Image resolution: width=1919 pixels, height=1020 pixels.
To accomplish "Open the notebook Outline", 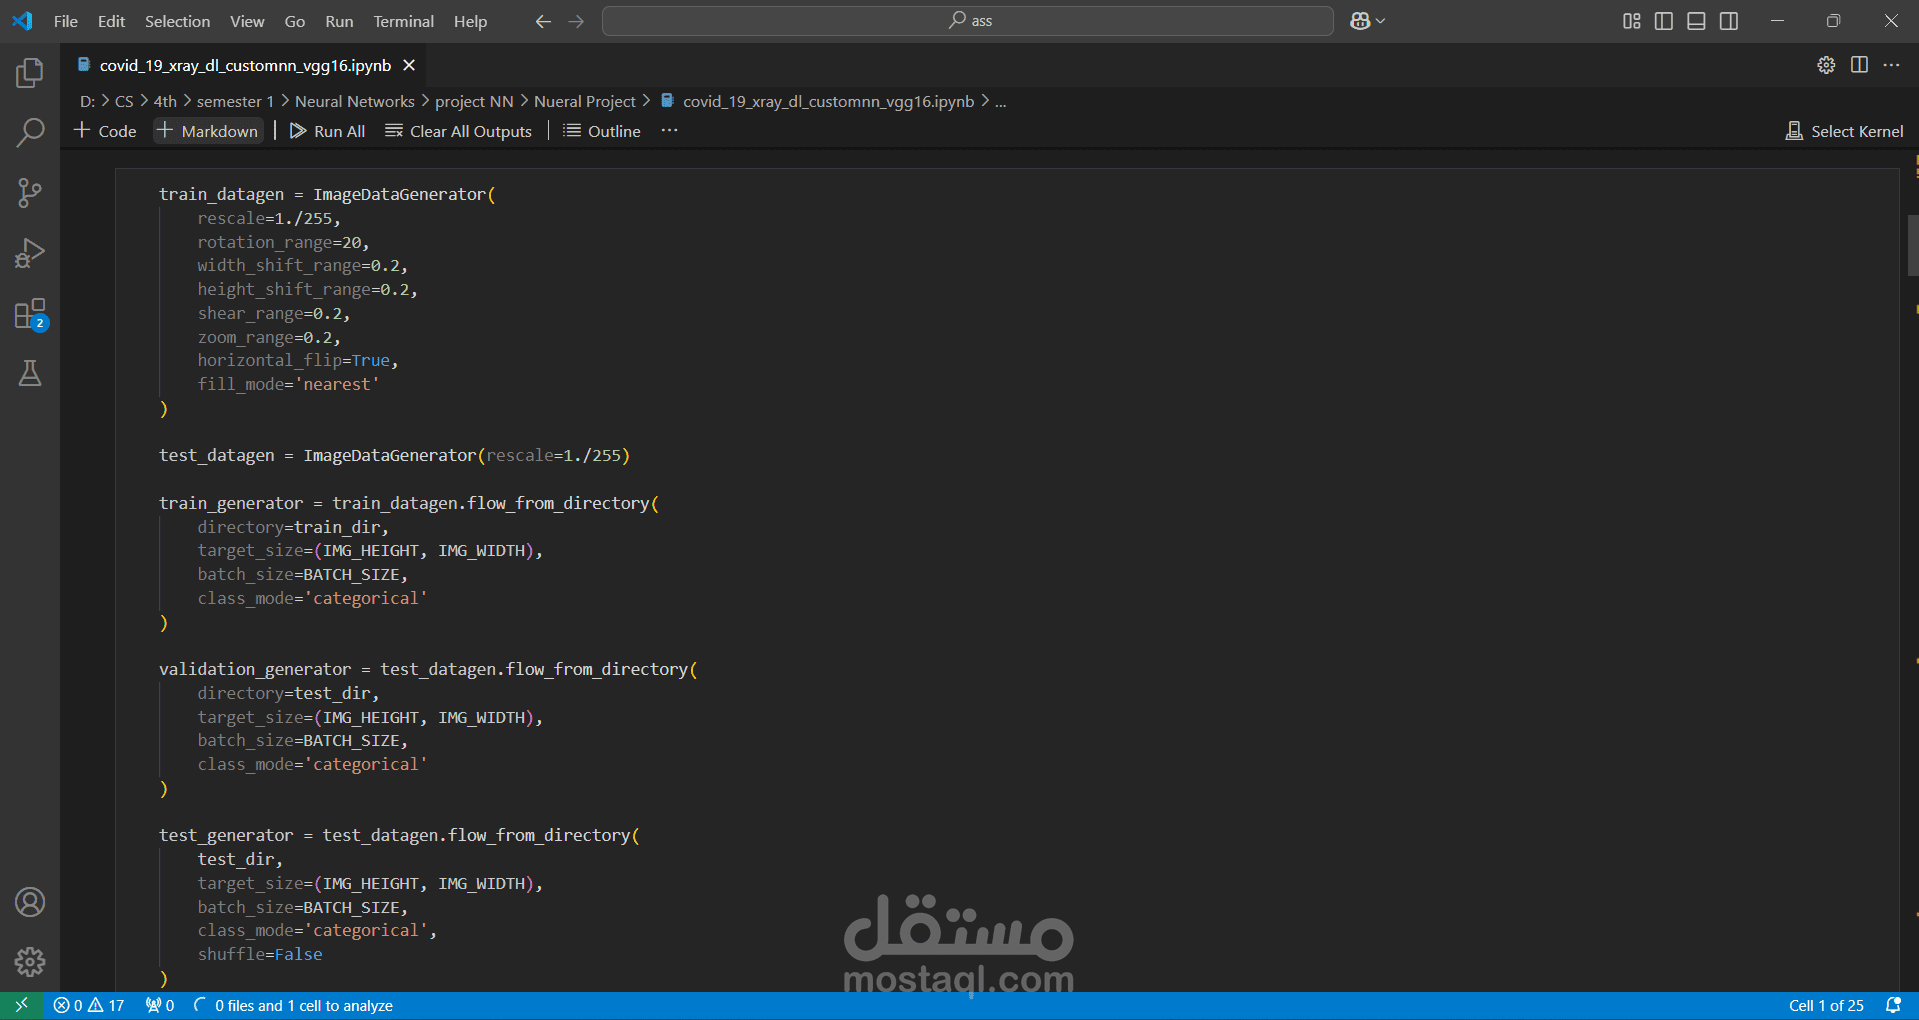I will tap(602, 131).
